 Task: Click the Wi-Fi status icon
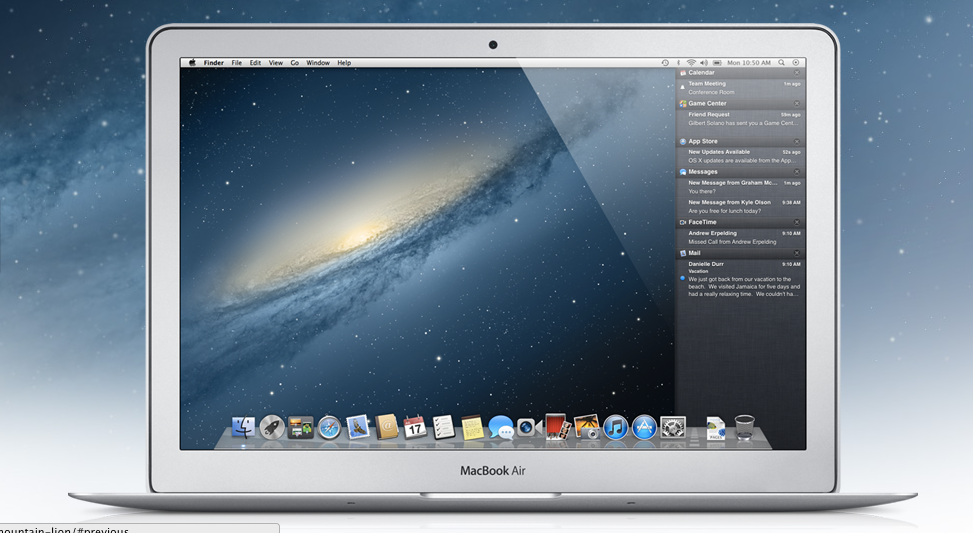pos(690,63)
